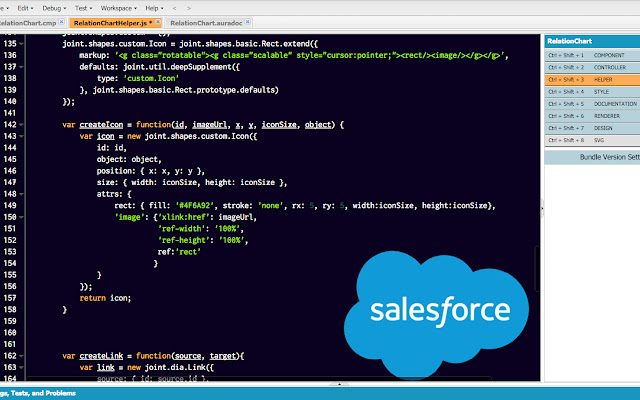Close the RelationChart.auradoc tab
The width and height of the screenshot is (640, 400).
(247, 22)
